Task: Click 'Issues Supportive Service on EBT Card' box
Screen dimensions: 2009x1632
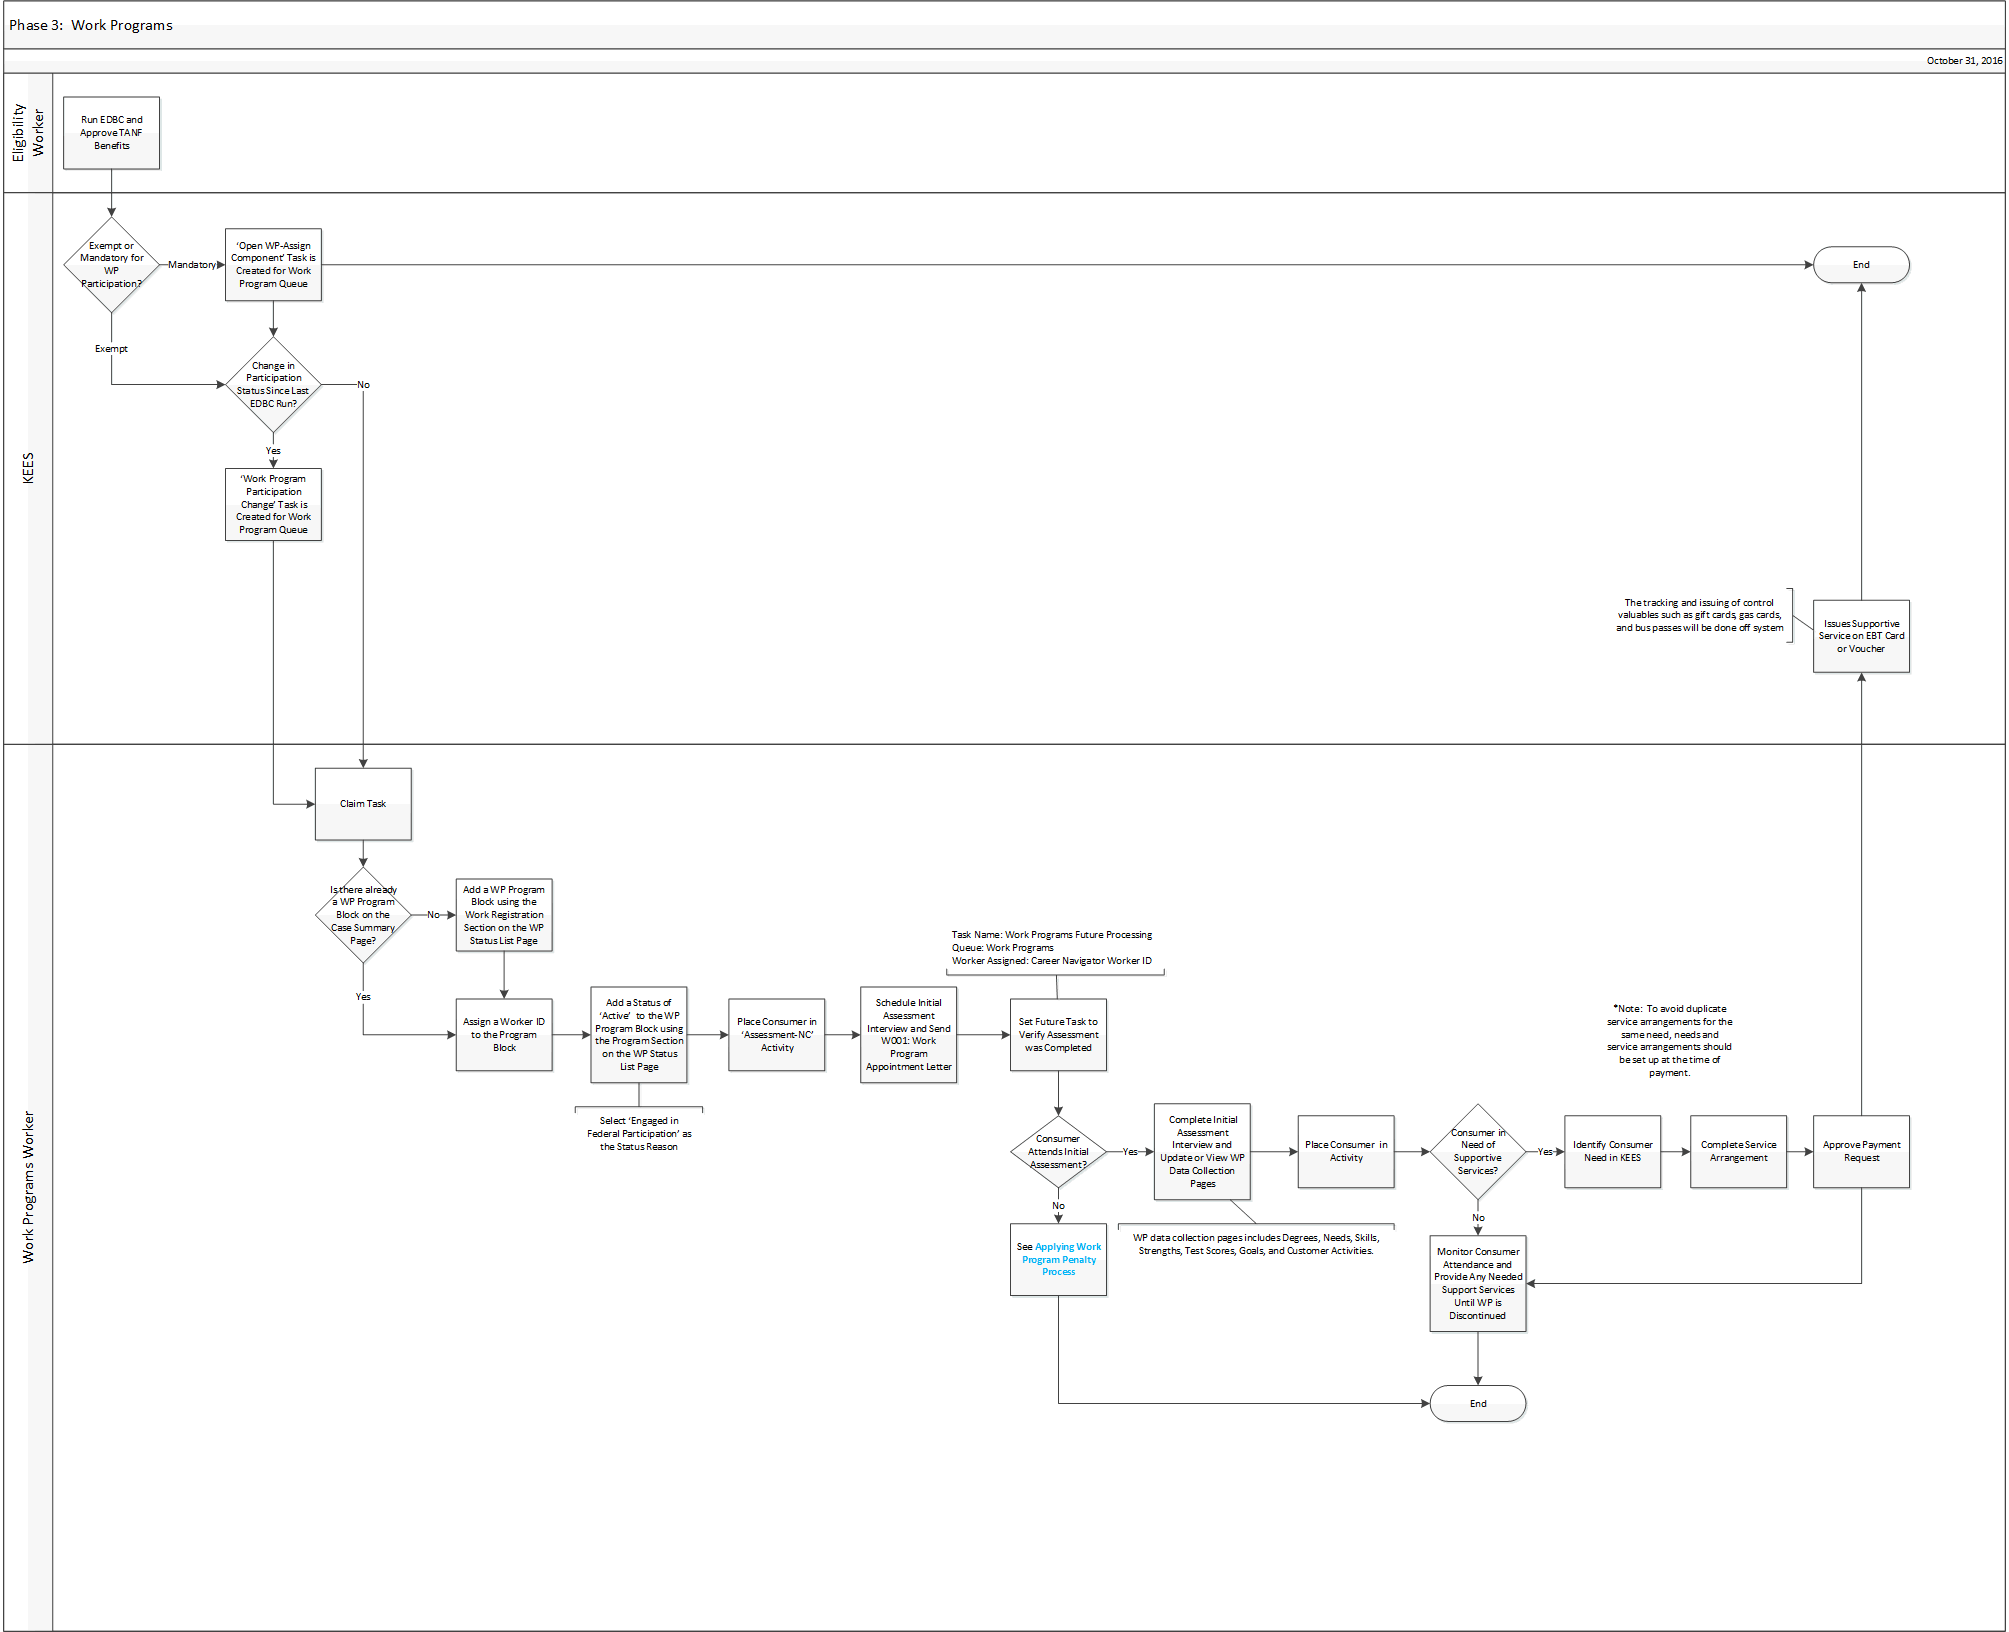Action: tap(1861, 636)
